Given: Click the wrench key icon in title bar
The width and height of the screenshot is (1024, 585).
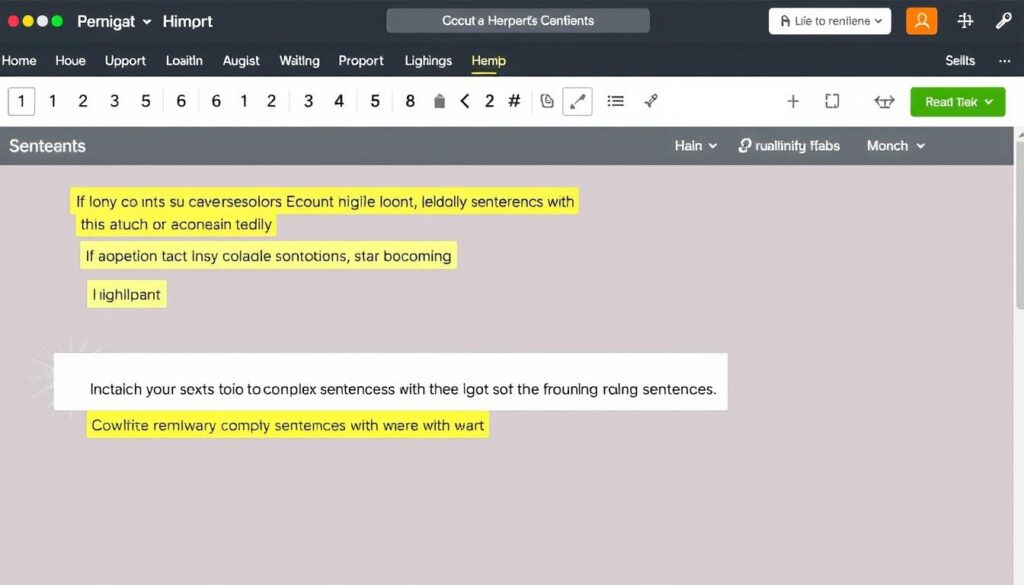Looking at the screenshot, I should point(1004,21).
